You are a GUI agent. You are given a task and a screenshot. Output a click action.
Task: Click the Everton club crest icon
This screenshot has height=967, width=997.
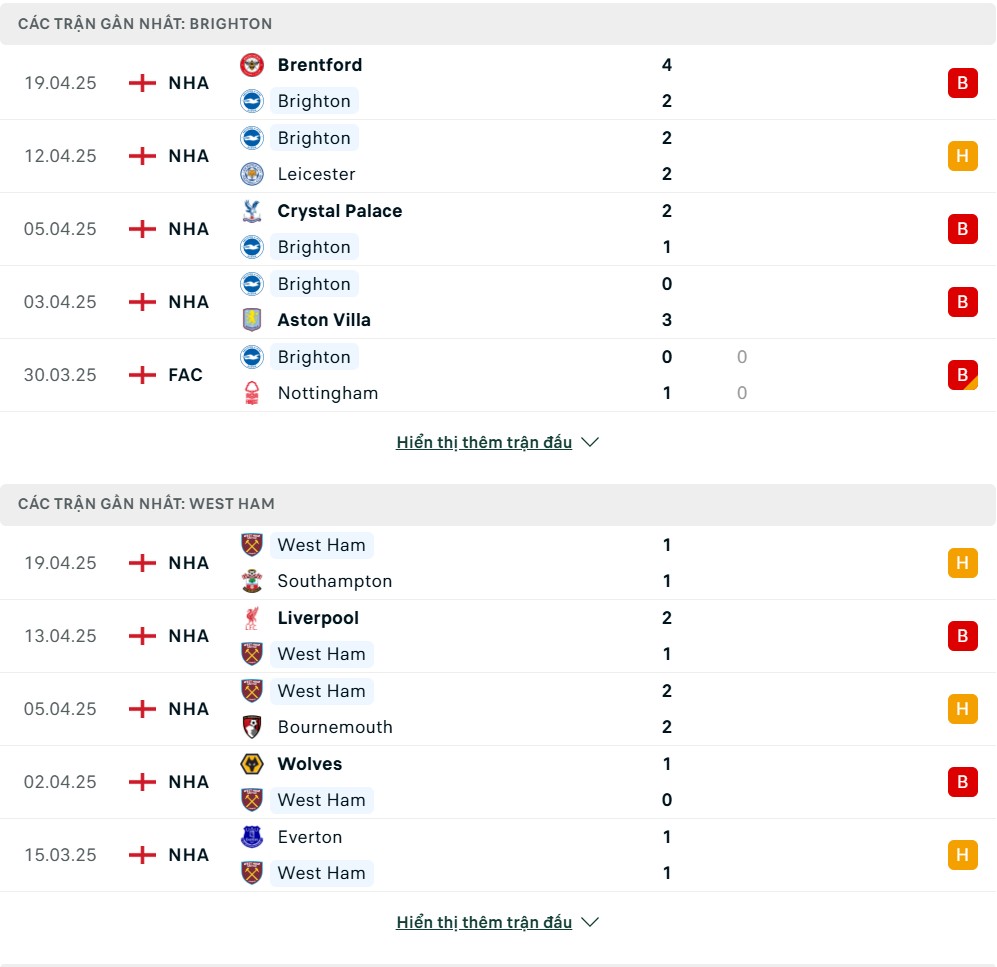coord(252,837)
